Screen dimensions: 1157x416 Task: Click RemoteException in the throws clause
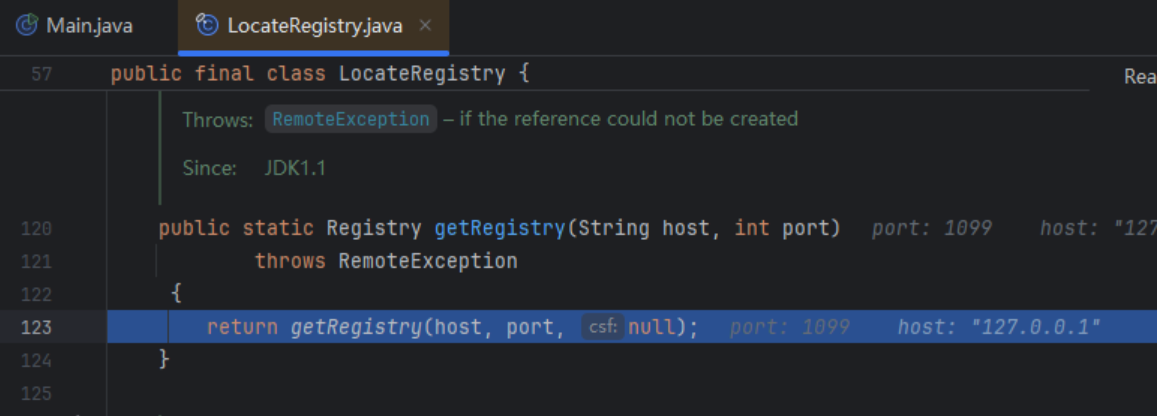click(428, 261)
